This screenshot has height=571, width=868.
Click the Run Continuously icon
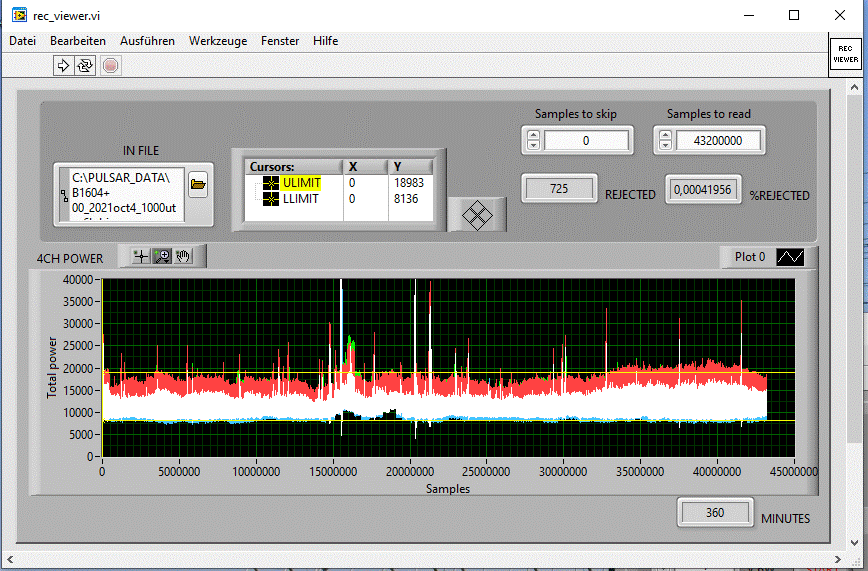pyautogui.click(x=85, y=66)
